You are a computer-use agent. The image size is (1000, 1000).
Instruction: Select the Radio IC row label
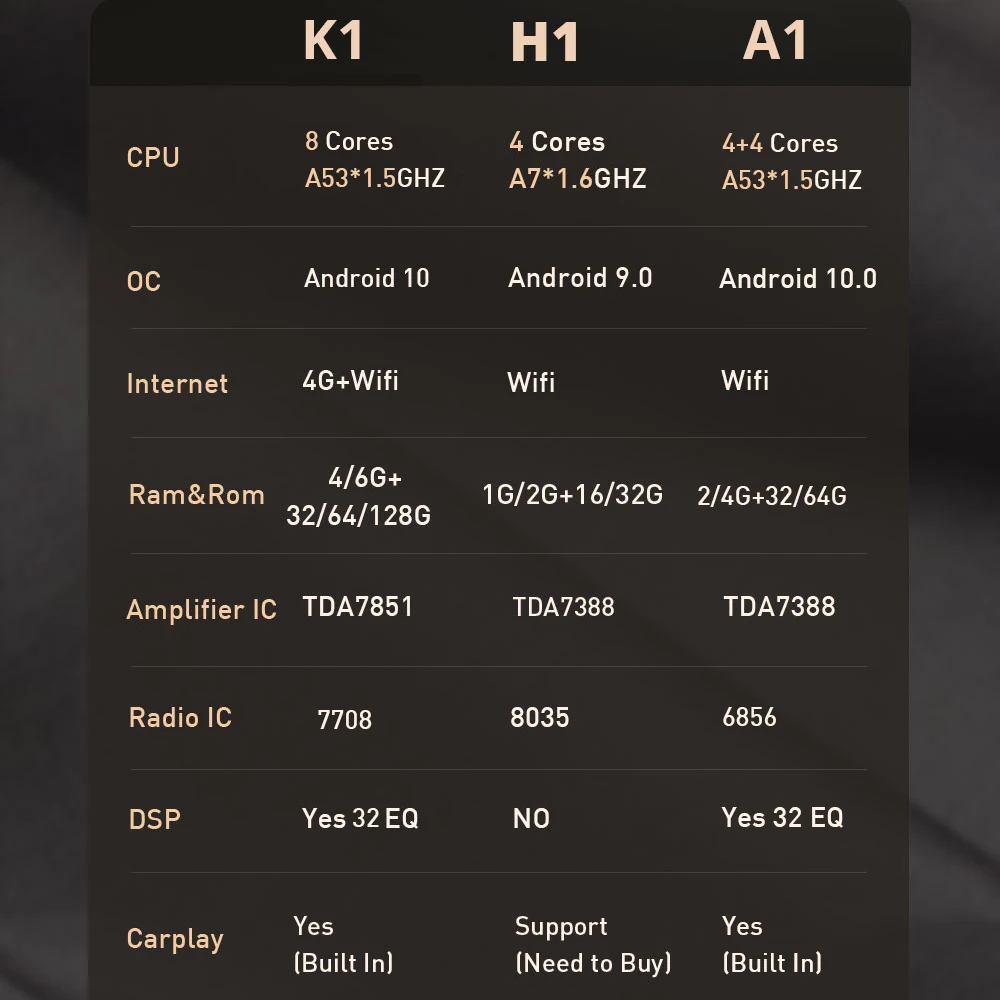pos(180,718)
